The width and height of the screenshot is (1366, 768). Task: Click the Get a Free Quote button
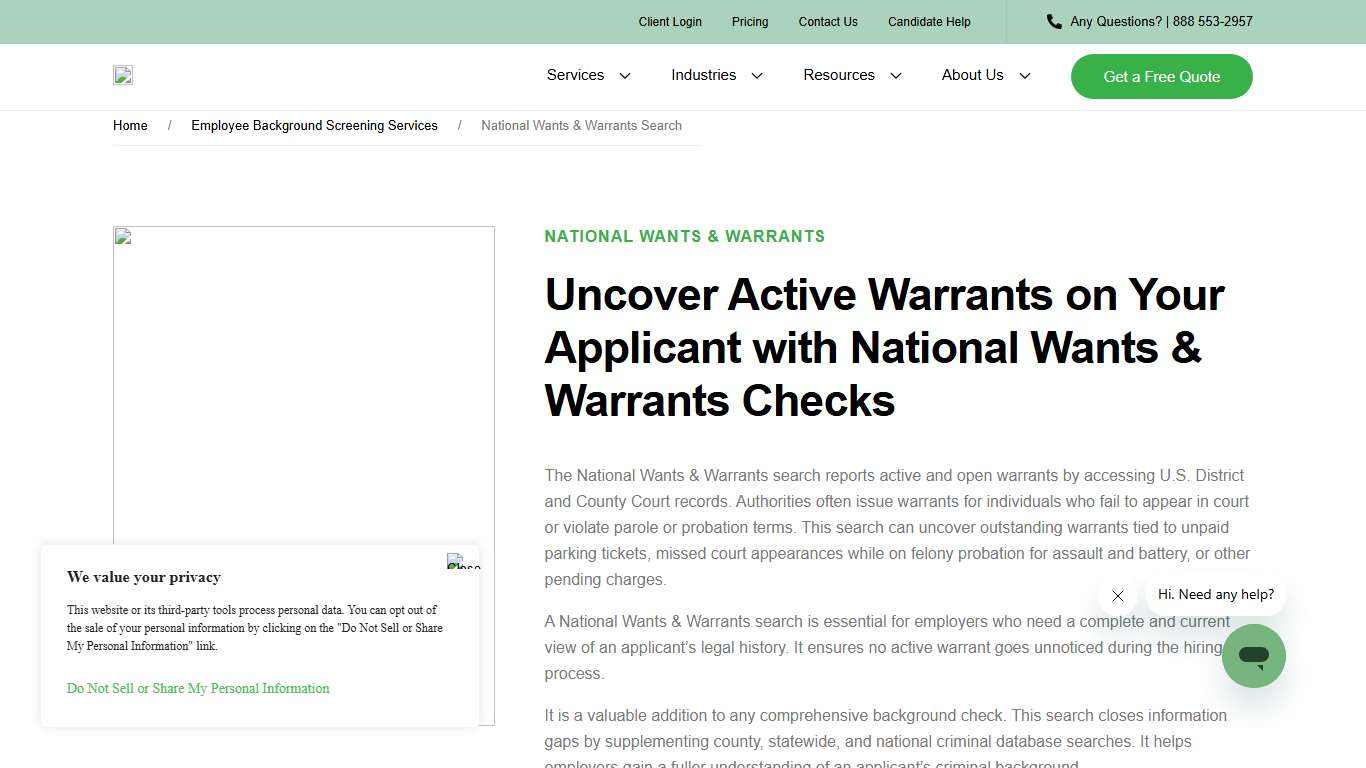(1161, 76)
